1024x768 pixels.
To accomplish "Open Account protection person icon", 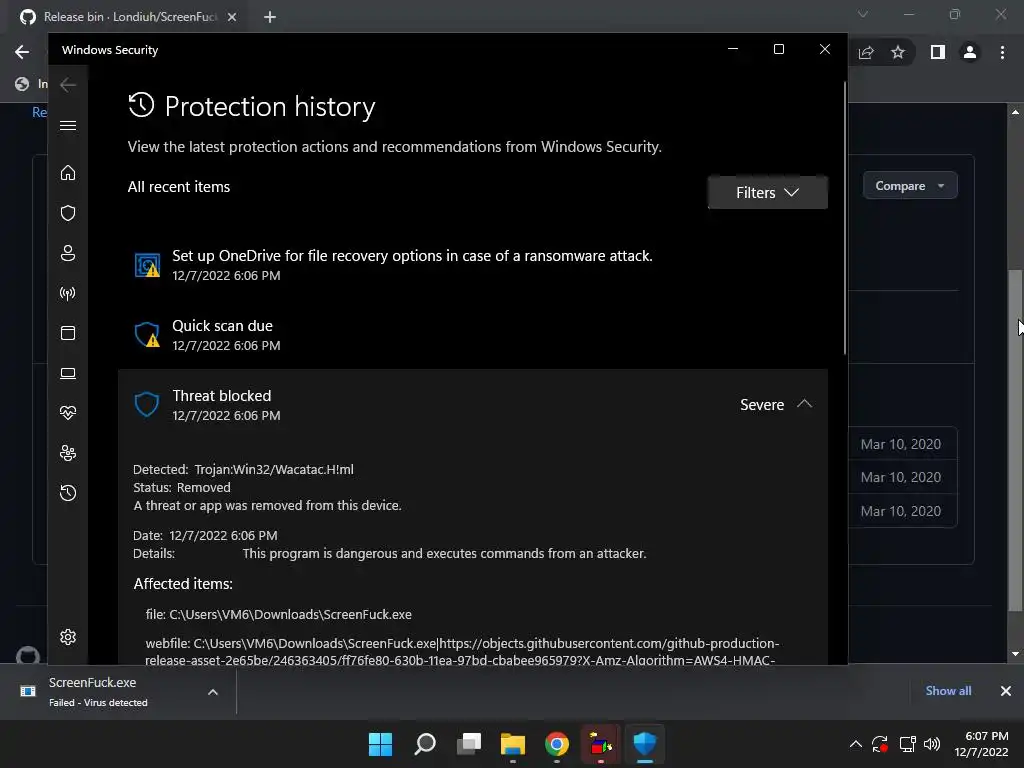I will tap(68, 253).
